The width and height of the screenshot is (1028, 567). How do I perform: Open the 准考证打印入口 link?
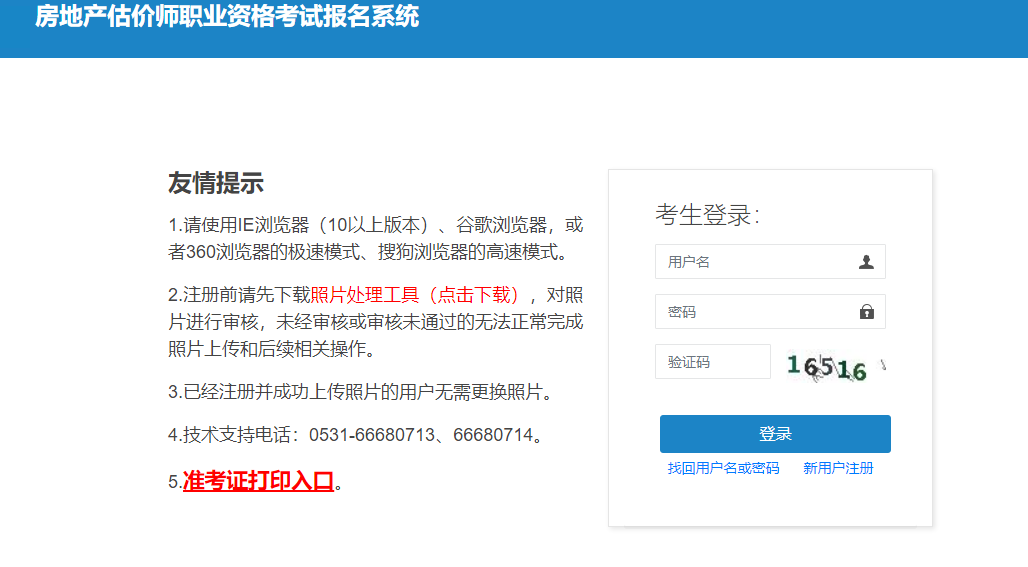(258, 481)
